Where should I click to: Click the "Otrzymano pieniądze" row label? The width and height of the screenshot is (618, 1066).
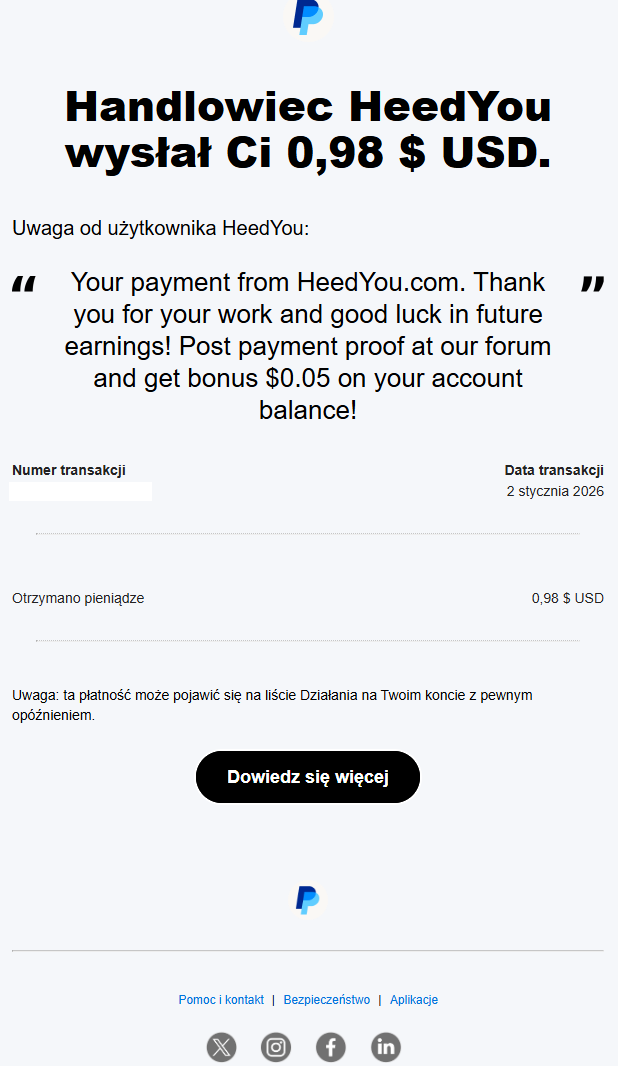[x=78, y=598]
